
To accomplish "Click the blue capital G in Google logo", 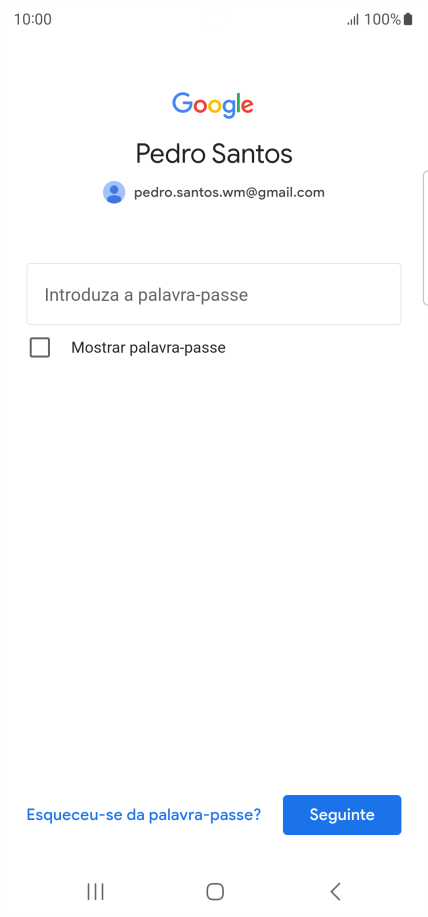I will click(x=182, y=103).
